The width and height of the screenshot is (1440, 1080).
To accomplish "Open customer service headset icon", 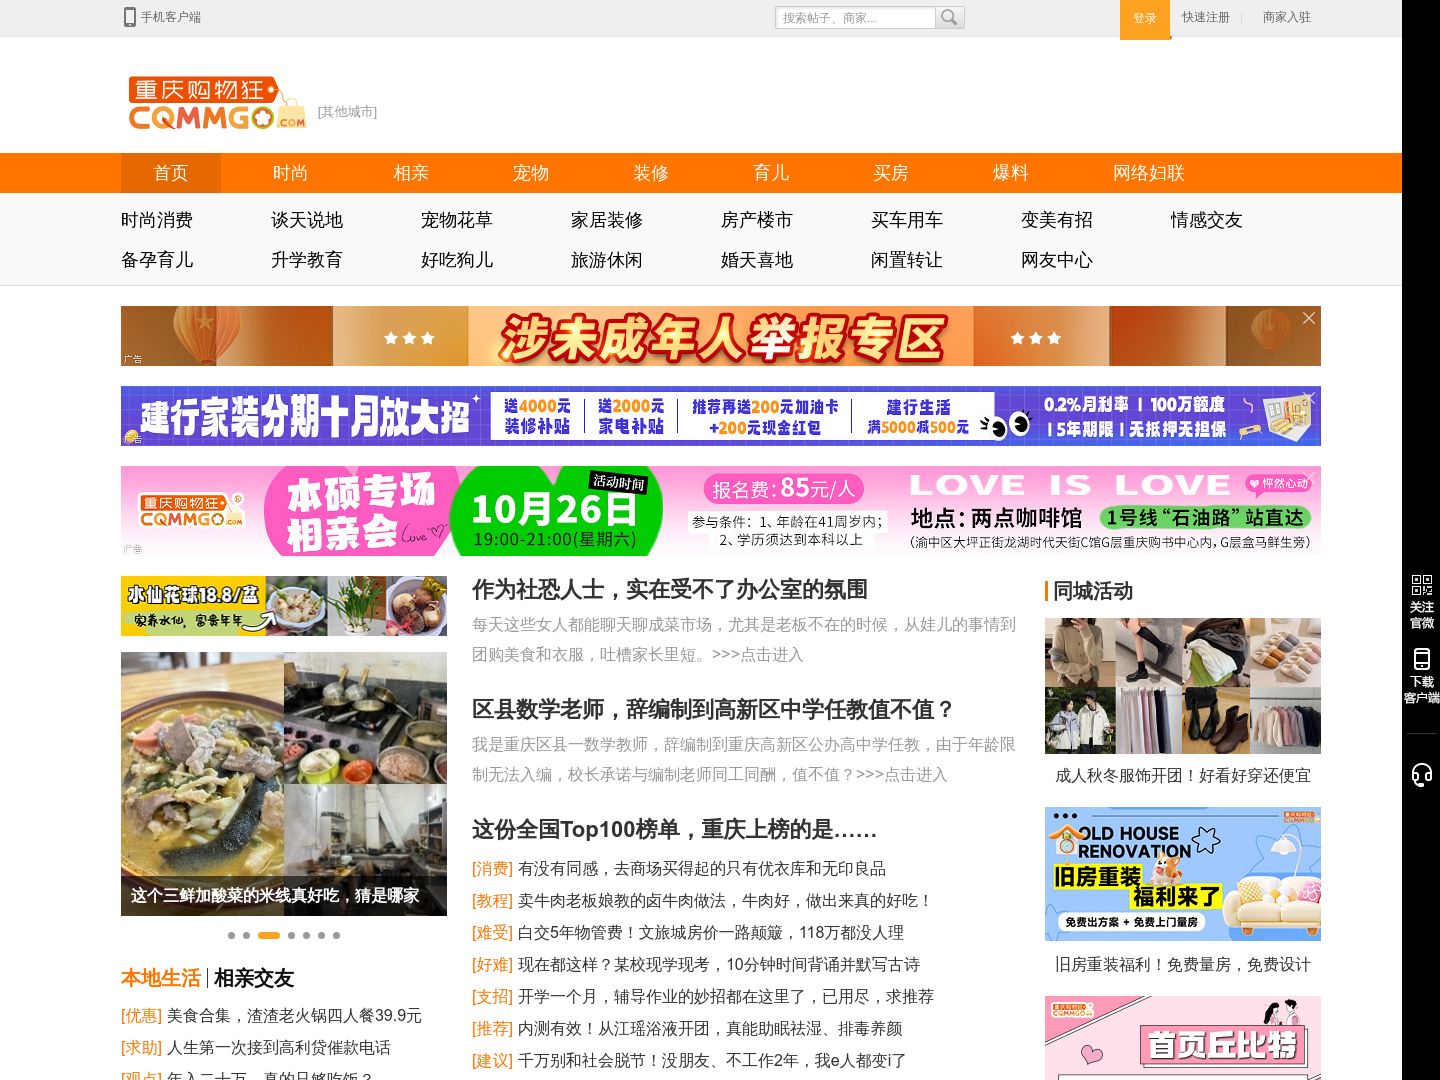I will 1421,775.
